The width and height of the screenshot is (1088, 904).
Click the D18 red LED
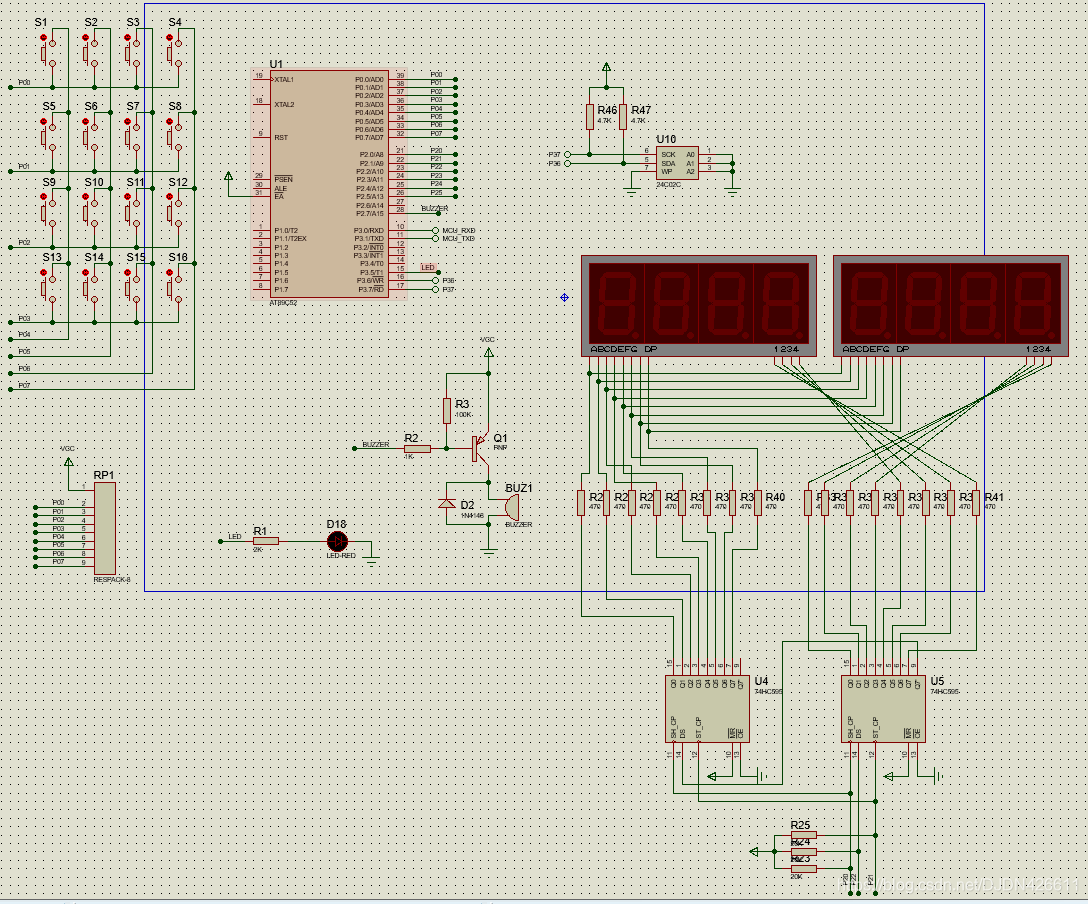click(338, 541)
